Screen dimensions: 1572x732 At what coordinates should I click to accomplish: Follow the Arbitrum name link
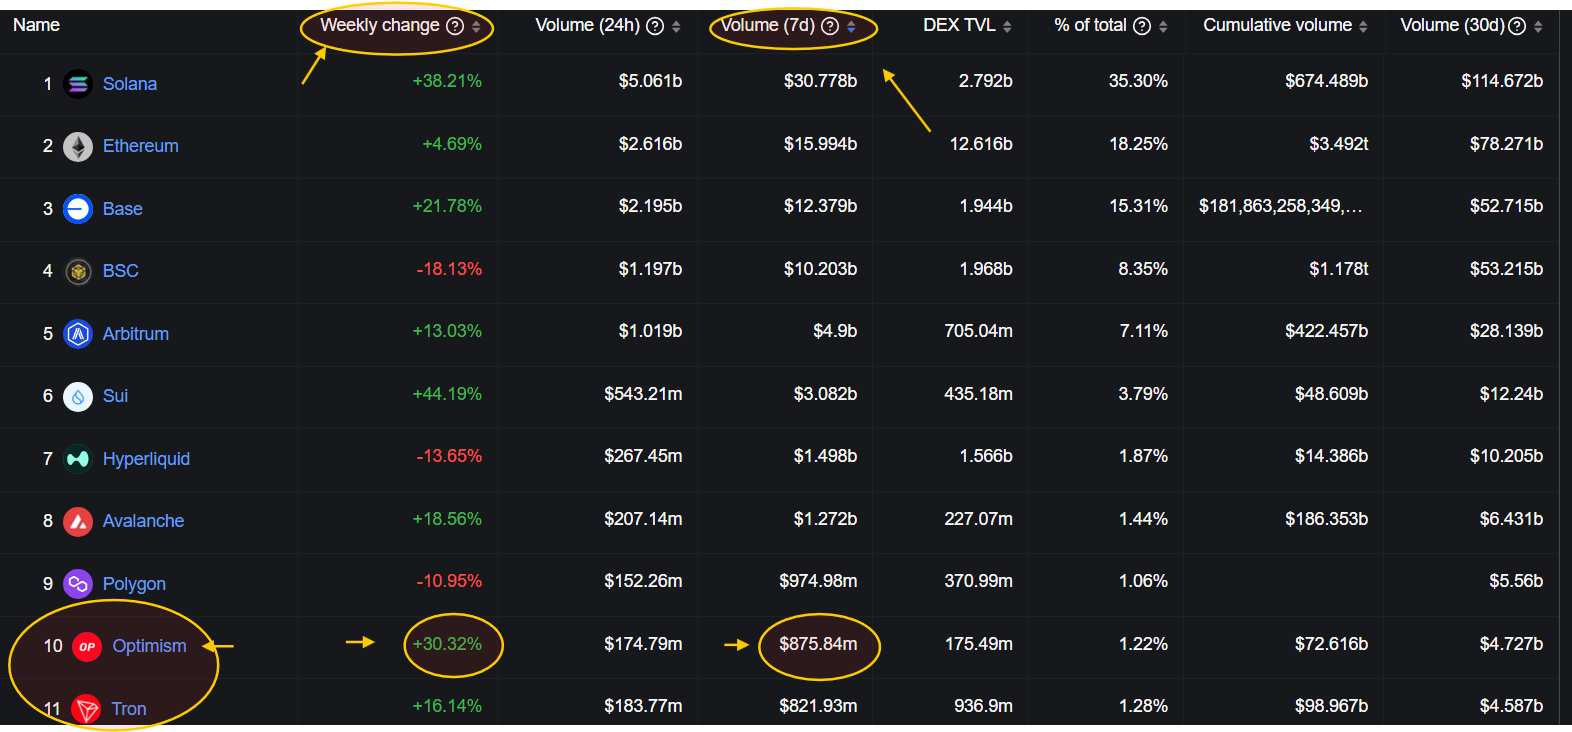click(x=136, y=334)
